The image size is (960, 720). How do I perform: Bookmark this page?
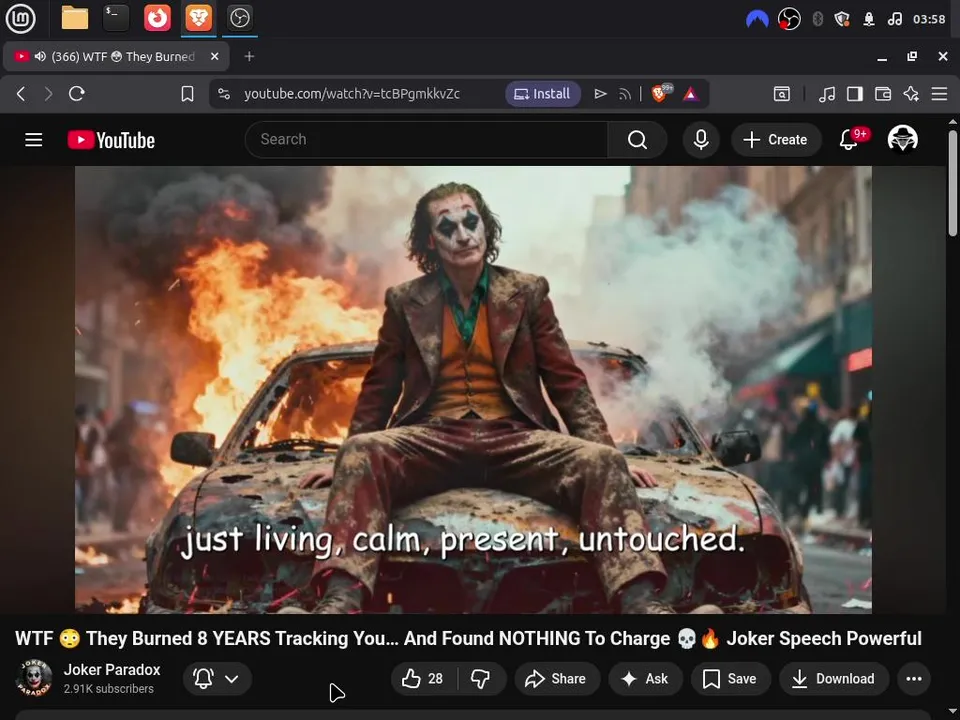pyautogui.click(x=187, y=94)
